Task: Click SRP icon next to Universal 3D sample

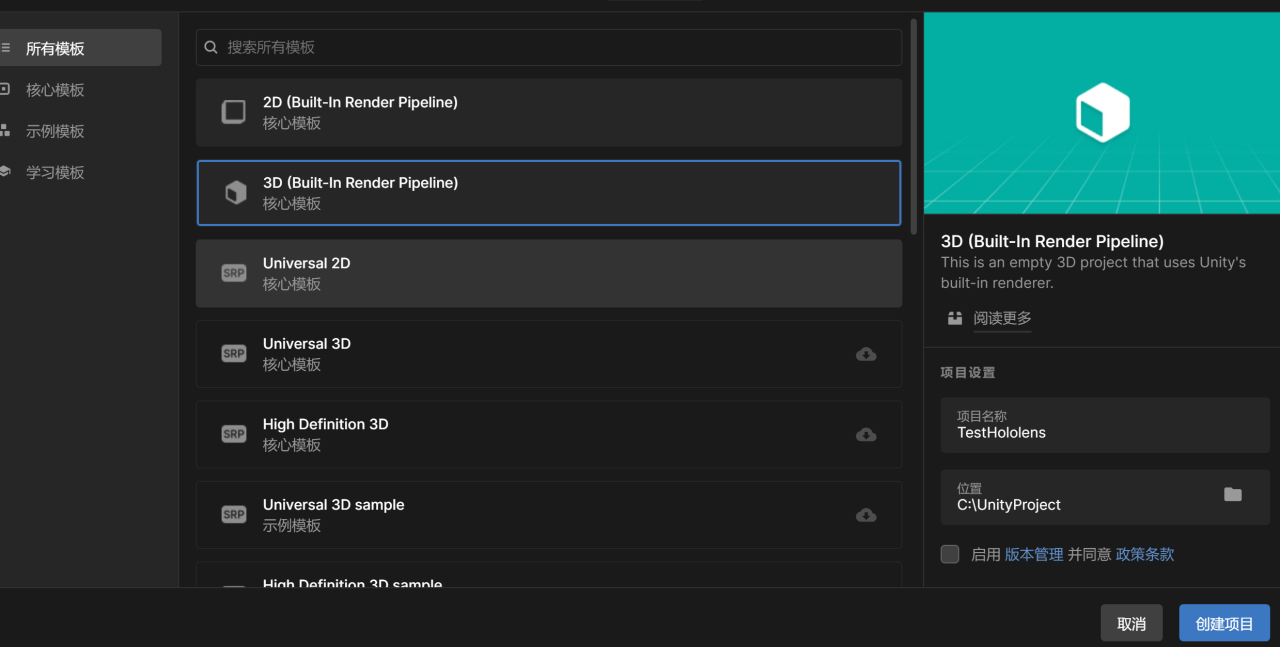Action: point(234,515)
